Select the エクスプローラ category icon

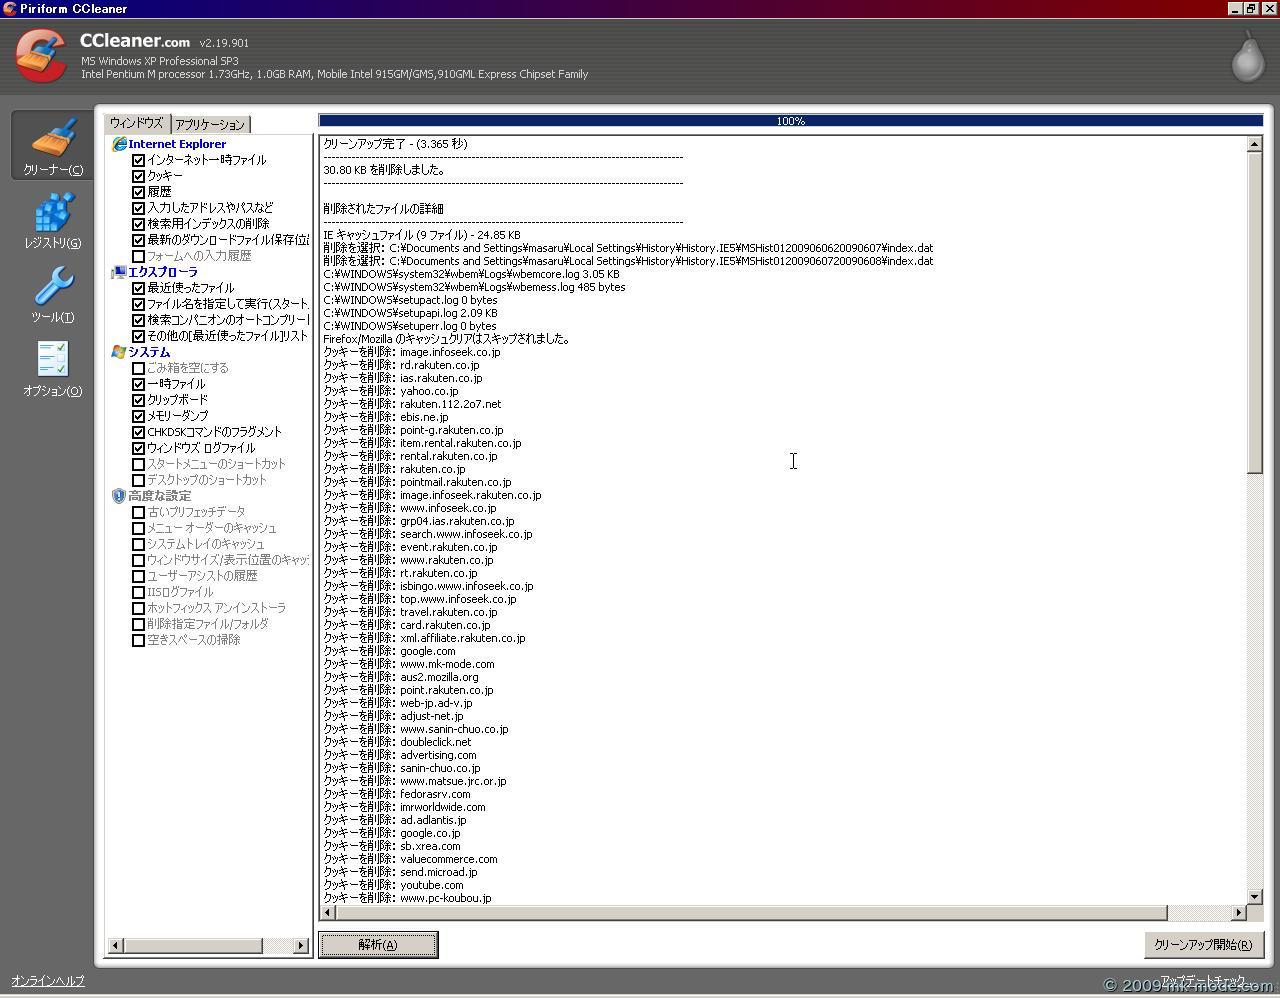pos(119,272)
